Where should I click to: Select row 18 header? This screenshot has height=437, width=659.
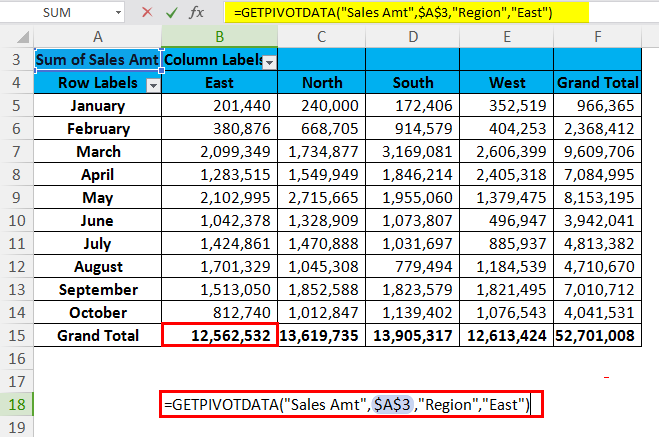coord(16,405)
